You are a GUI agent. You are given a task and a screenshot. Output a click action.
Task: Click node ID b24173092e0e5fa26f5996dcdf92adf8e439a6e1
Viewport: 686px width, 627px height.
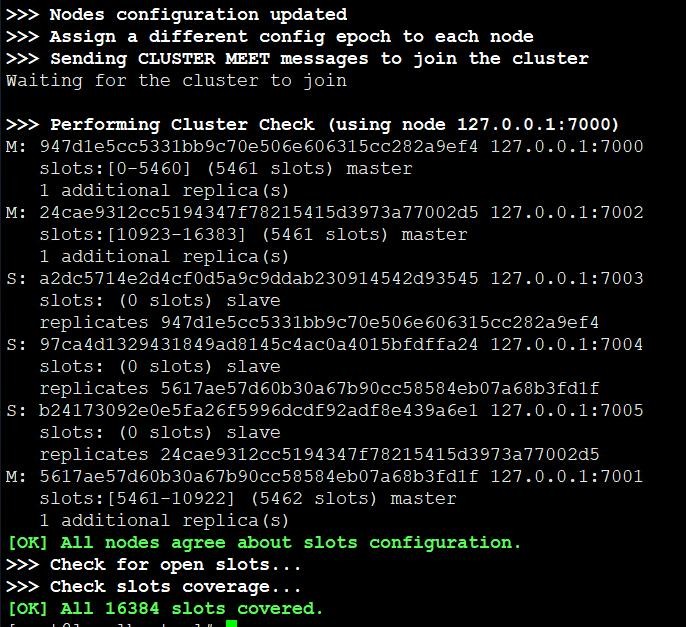click(x=259, y=410)
